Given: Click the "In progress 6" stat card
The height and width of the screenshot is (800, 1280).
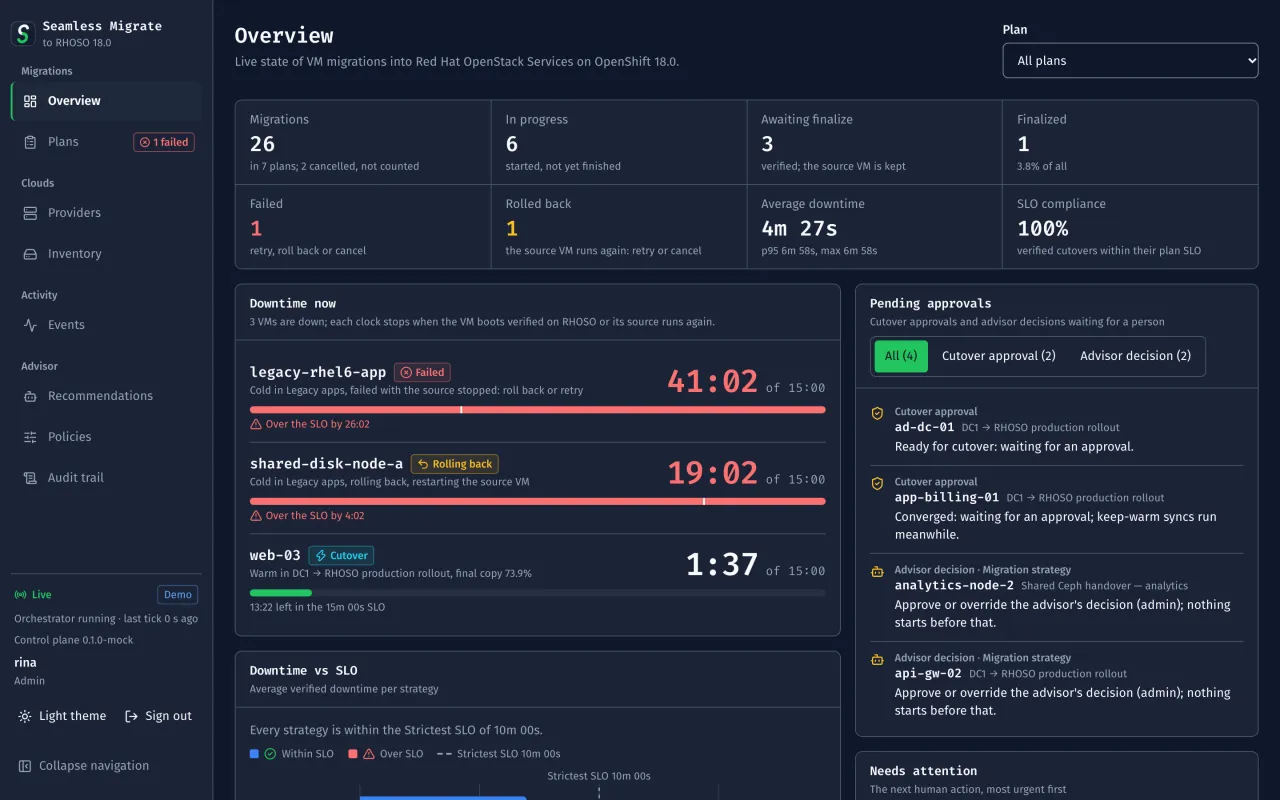Looking at the screenshot, I should coord(619,142).
